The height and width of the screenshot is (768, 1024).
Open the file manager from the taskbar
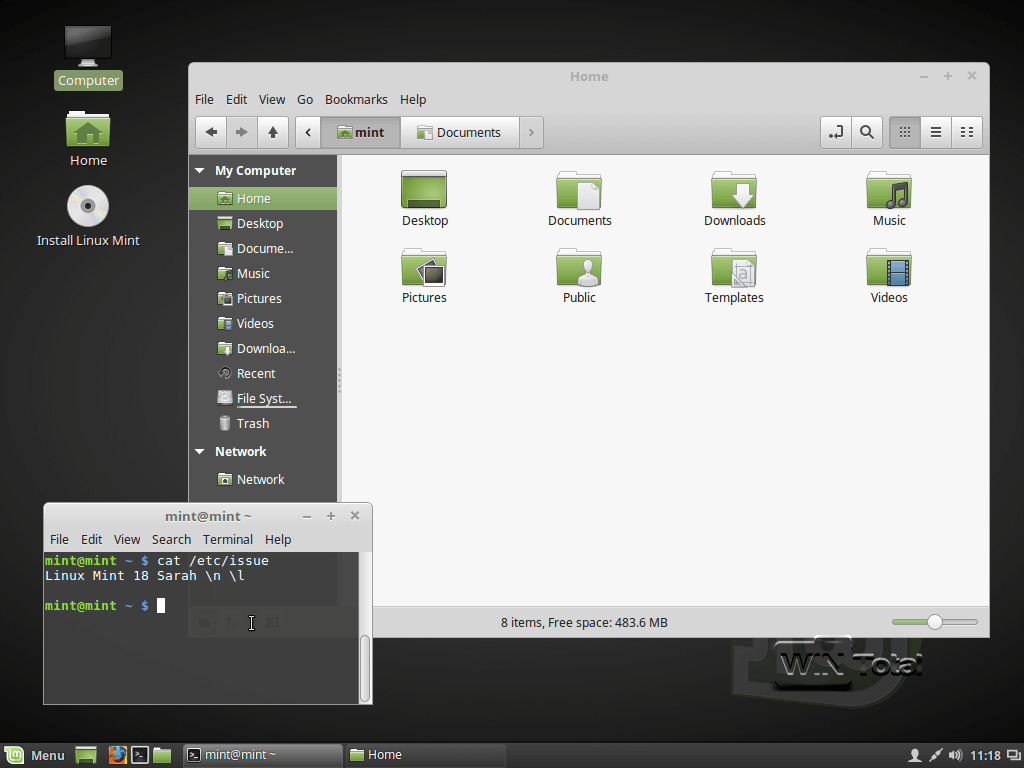[x=162, y=755]
